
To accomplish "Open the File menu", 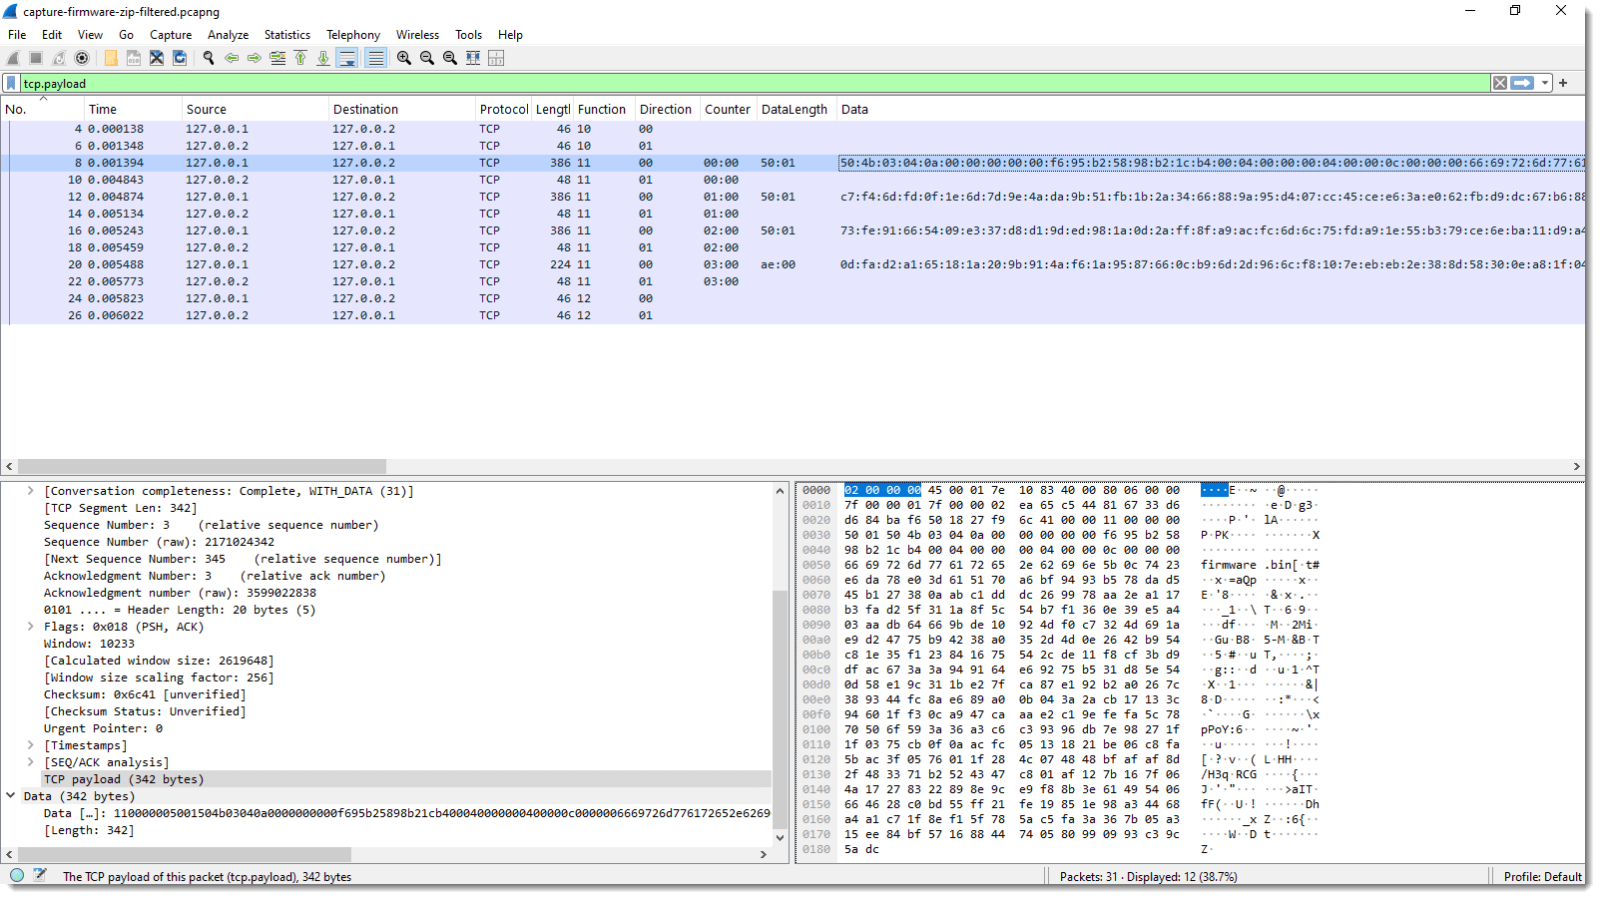I will [x=17, y=34].
